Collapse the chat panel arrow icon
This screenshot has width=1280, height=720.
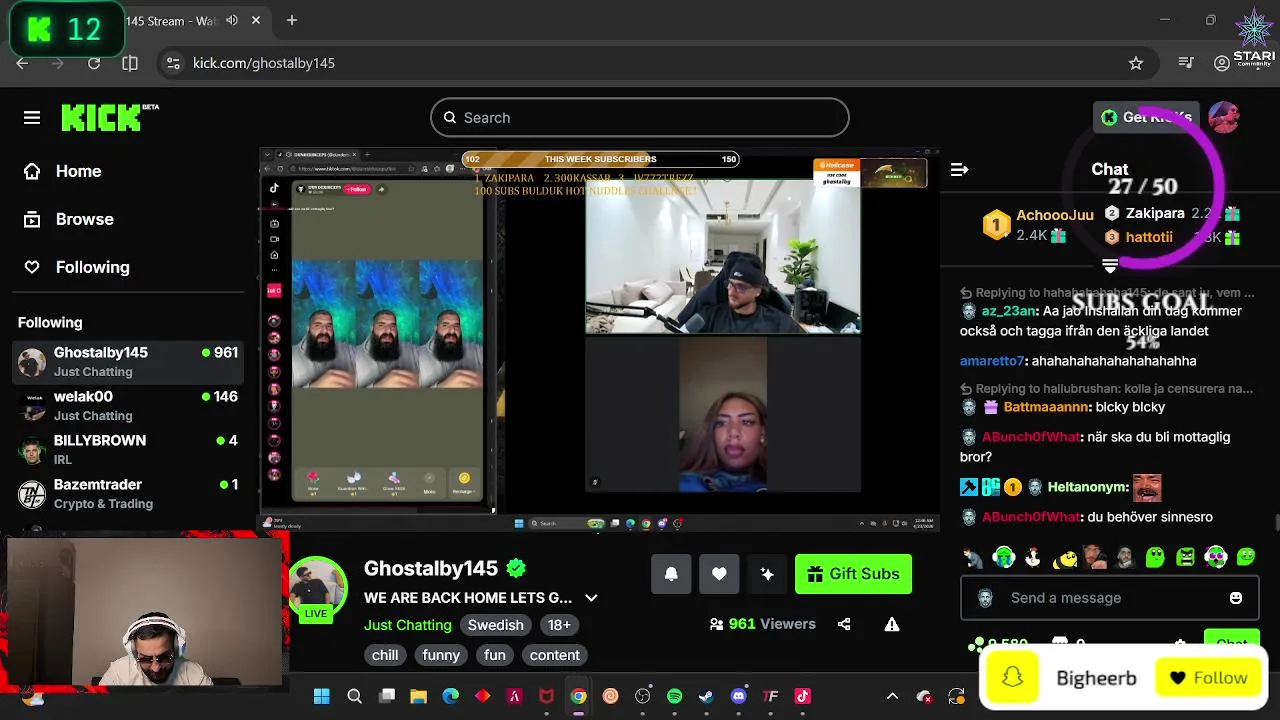click(959, 170)
